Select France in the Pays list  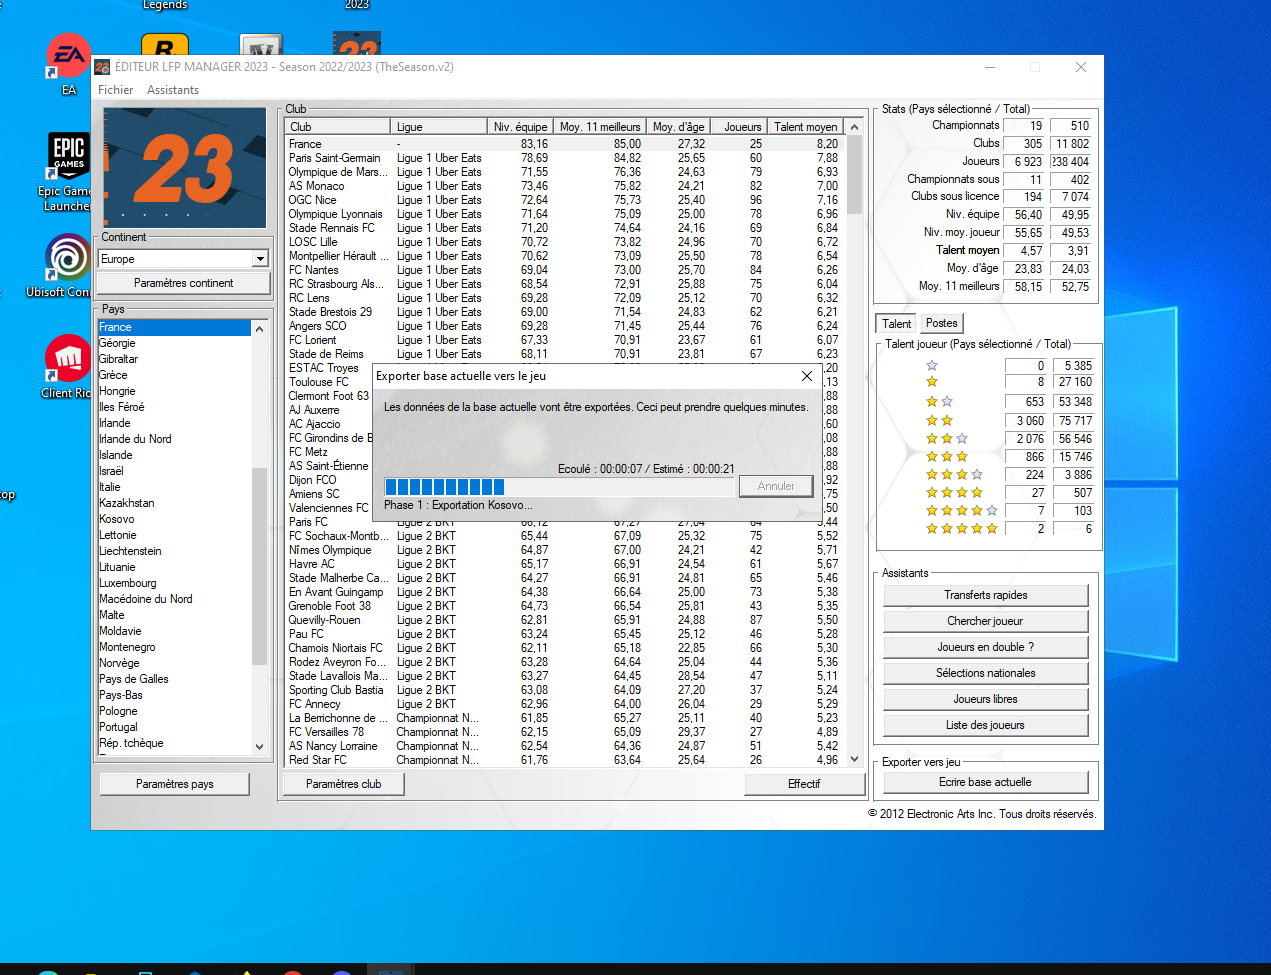coord(174,327)
